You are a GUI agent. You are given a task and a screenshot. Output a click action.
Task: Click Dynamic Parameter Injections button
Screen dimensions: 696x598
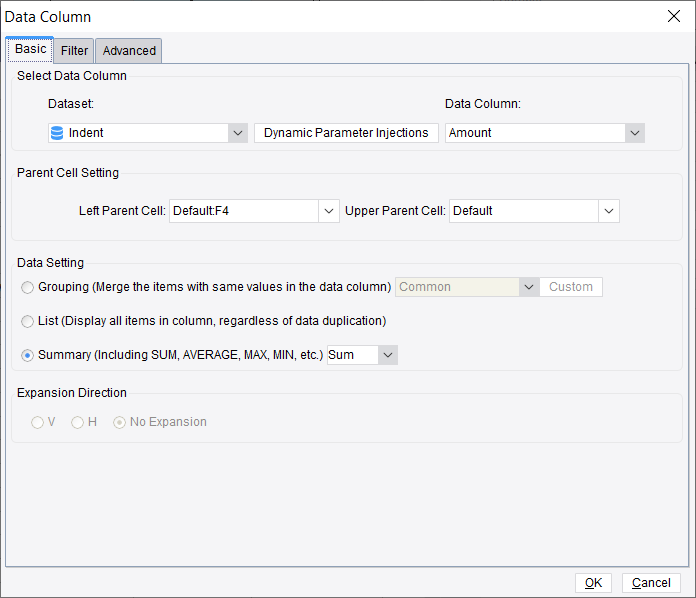(x=346, y=133)
